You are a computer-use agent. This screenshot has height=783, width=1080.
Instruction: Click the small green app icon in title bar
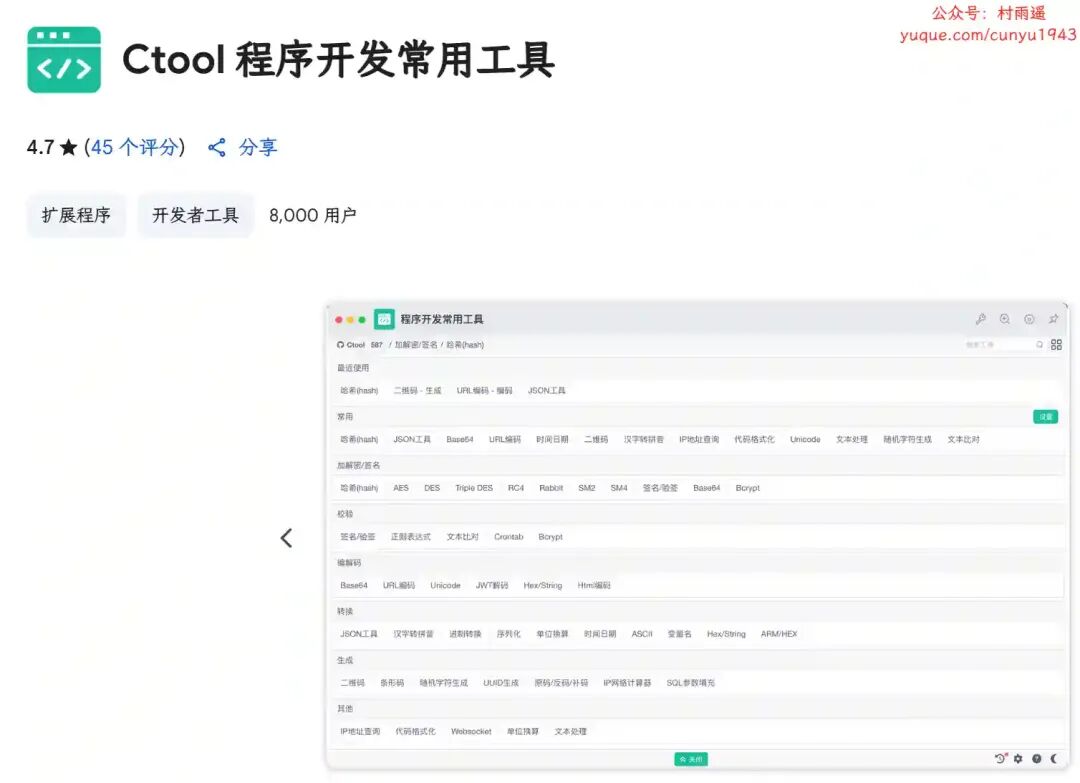(x=384, y=319)
